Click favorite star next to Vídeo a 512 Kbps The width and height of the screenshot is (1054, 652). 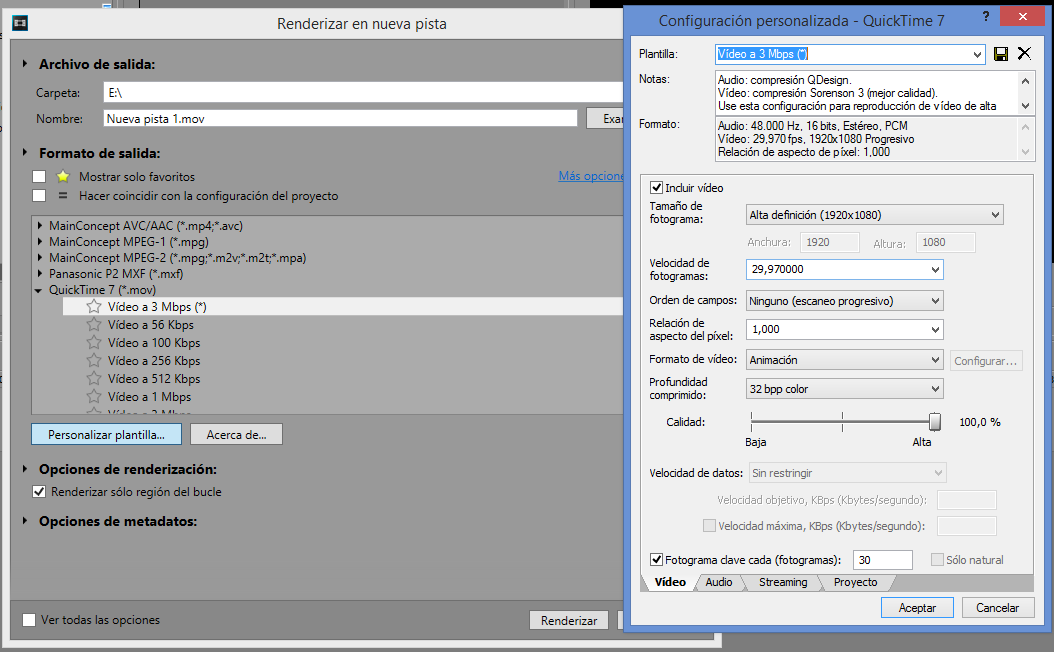(94, 379)
